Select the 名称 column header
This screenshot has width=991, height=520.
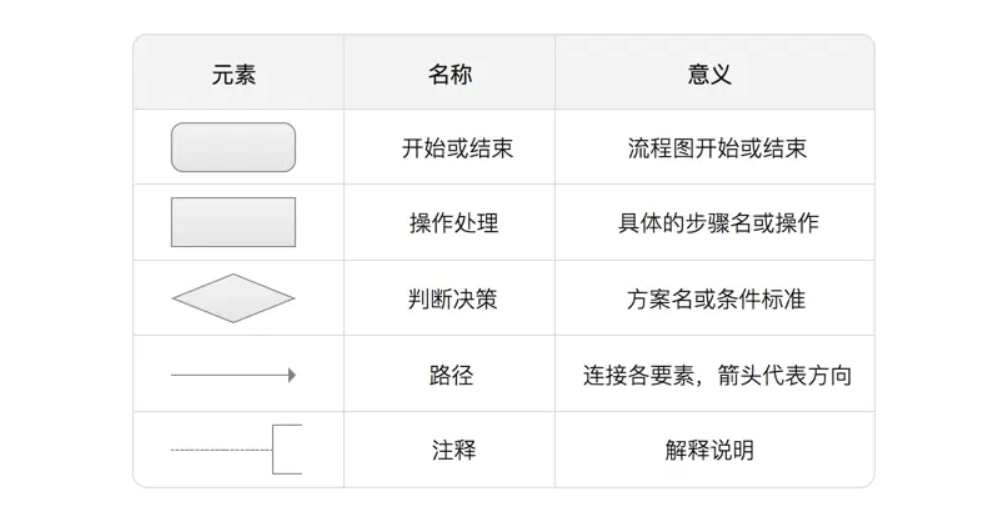pos(450,75)
